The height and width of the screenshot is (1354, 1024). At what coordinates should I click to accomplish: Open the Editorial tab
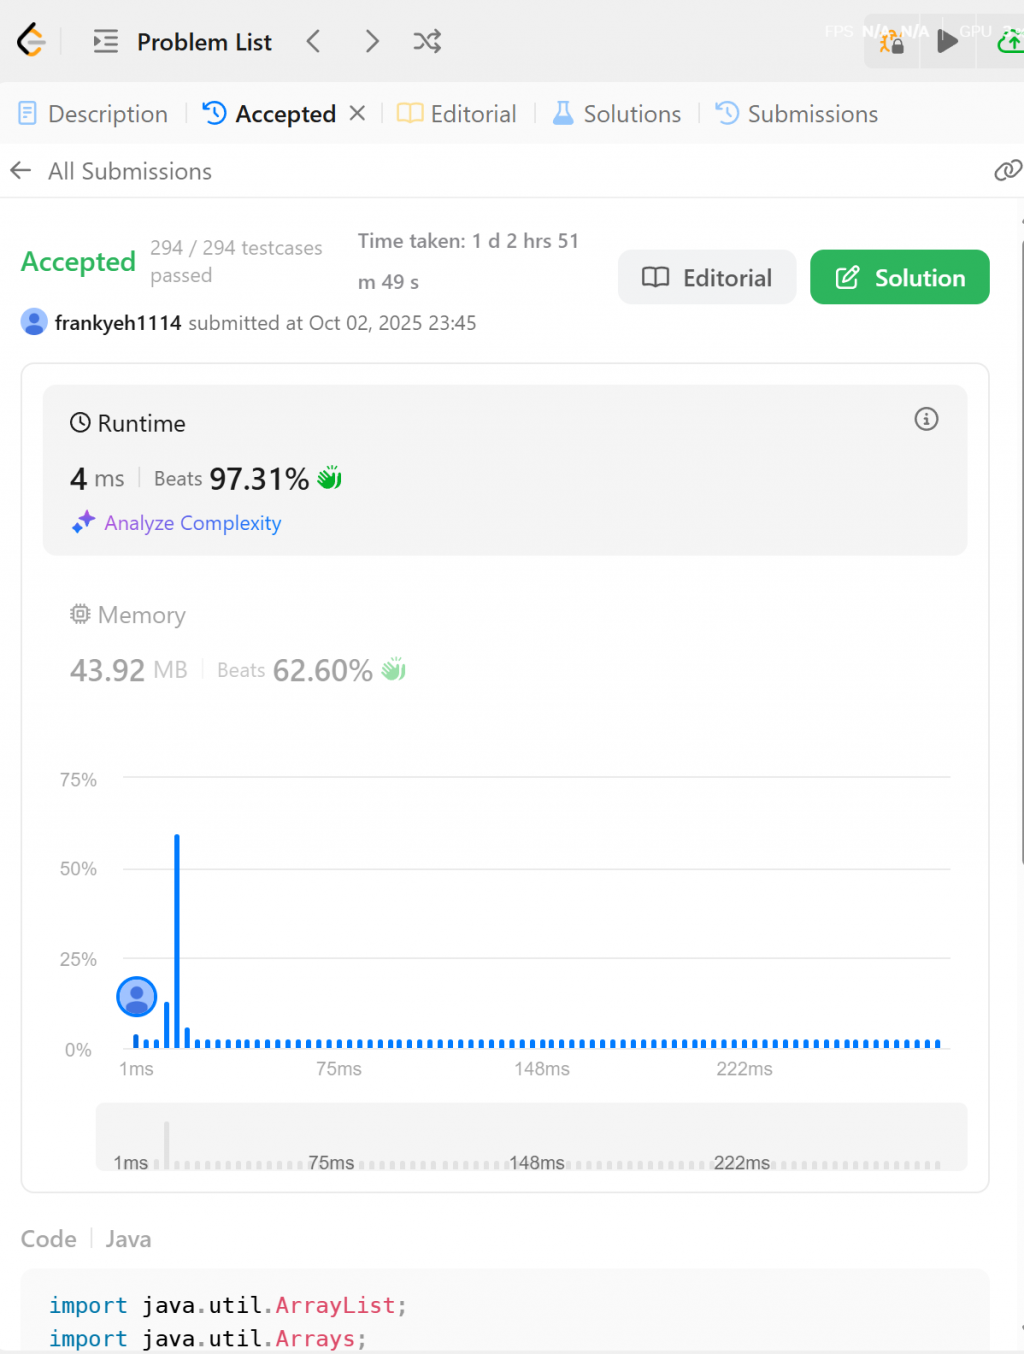point(457,114)
